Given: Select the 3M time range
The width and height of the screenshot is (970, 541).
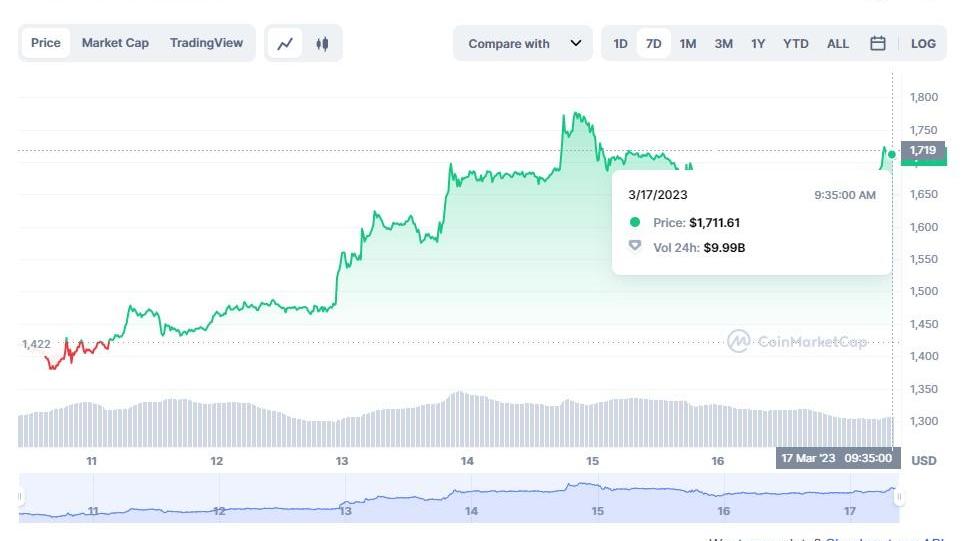Looking at the screenshot, I should coord(723,44).
